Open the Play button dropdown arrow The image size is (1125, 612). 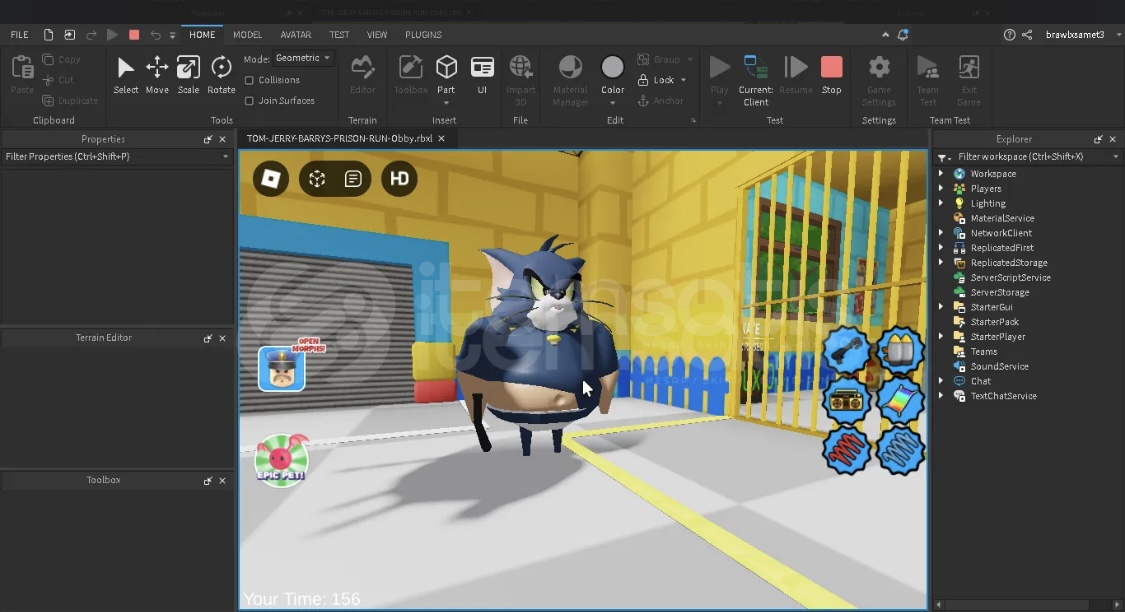click(x=719, y=103)
